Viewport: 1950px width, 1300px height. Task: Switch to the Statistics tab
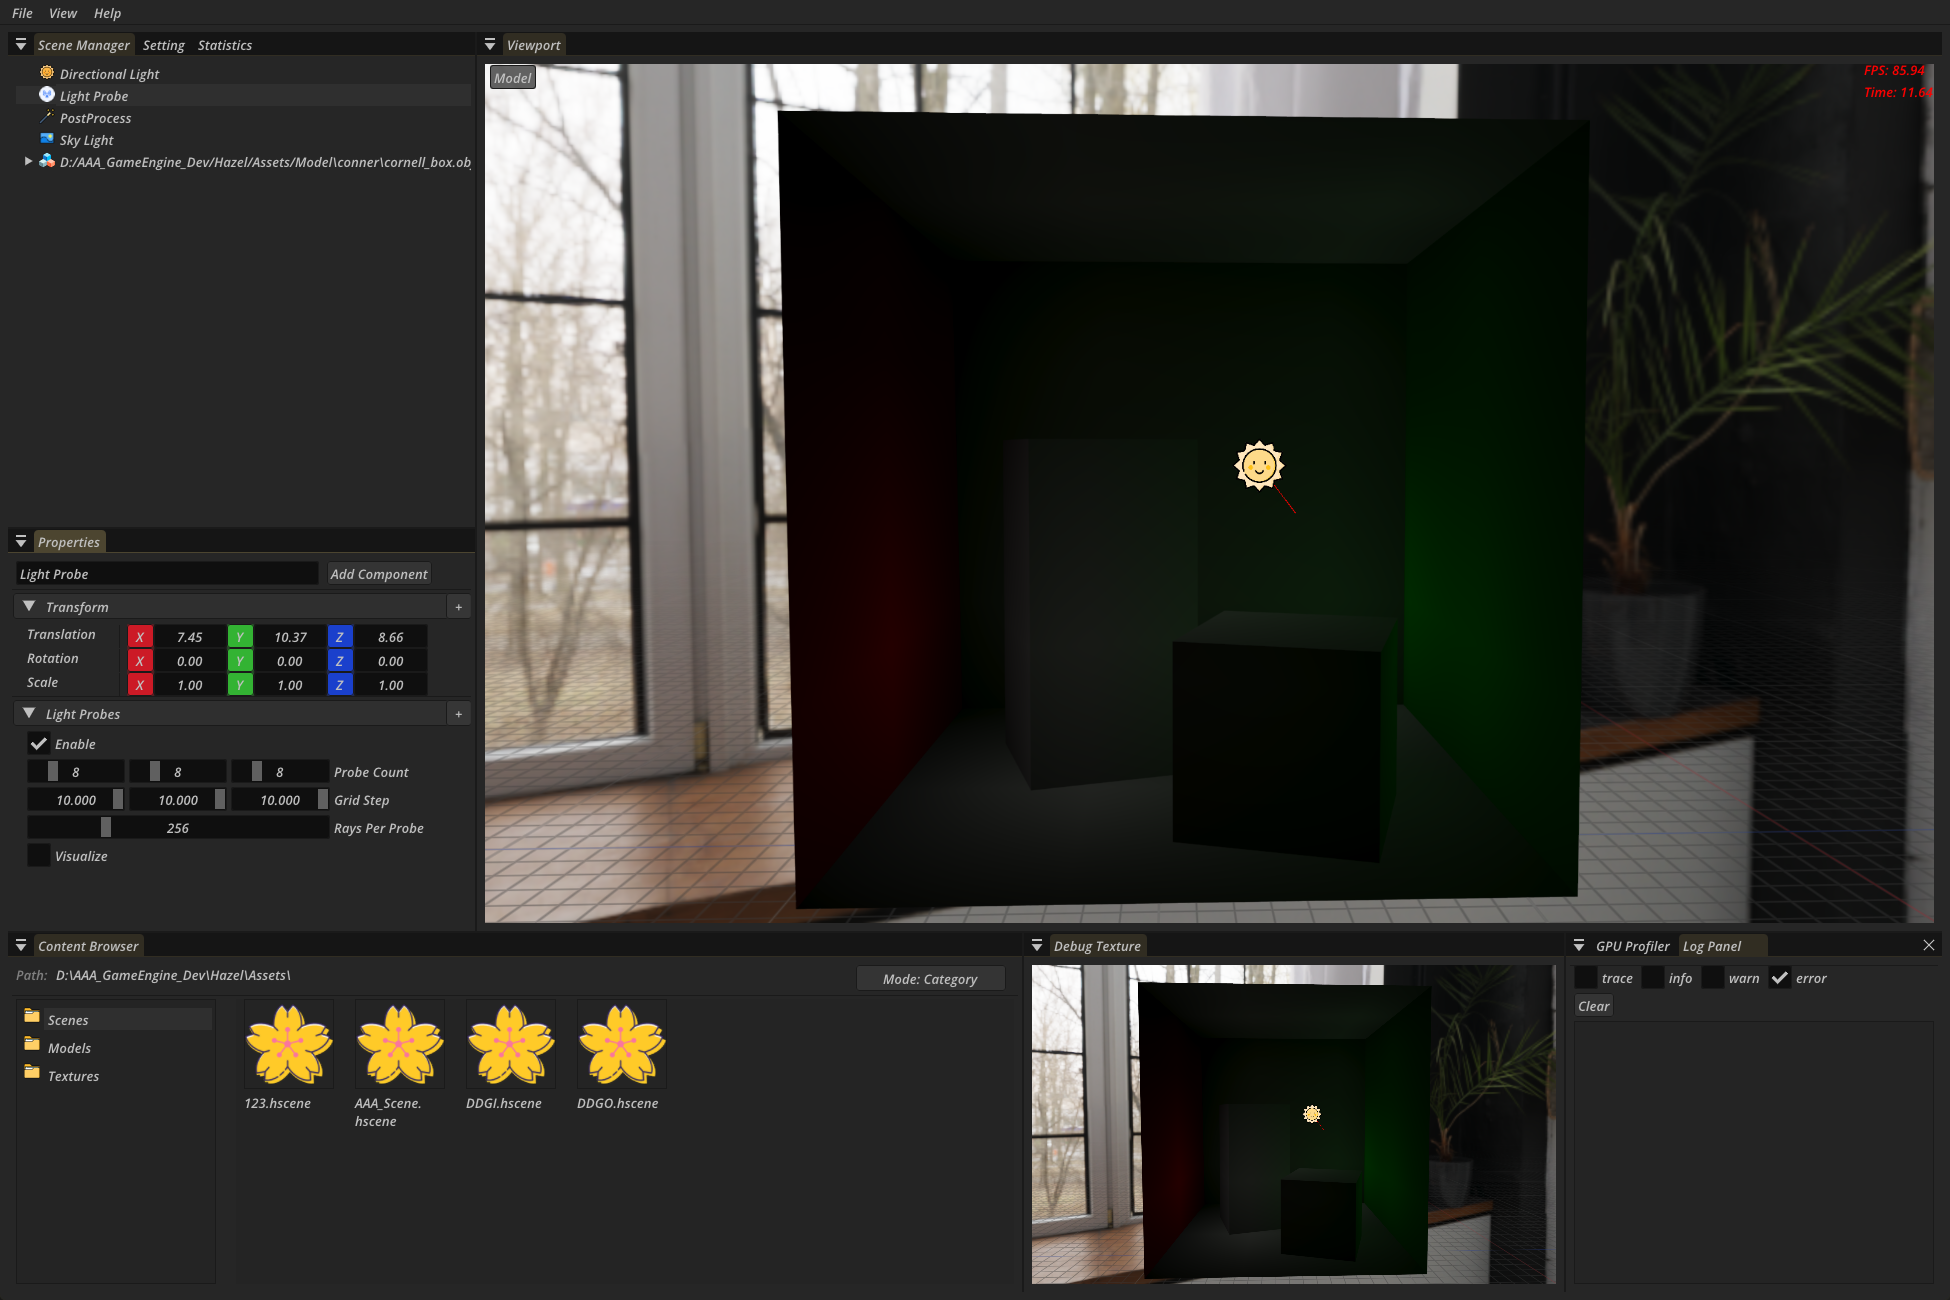[224, 45]
